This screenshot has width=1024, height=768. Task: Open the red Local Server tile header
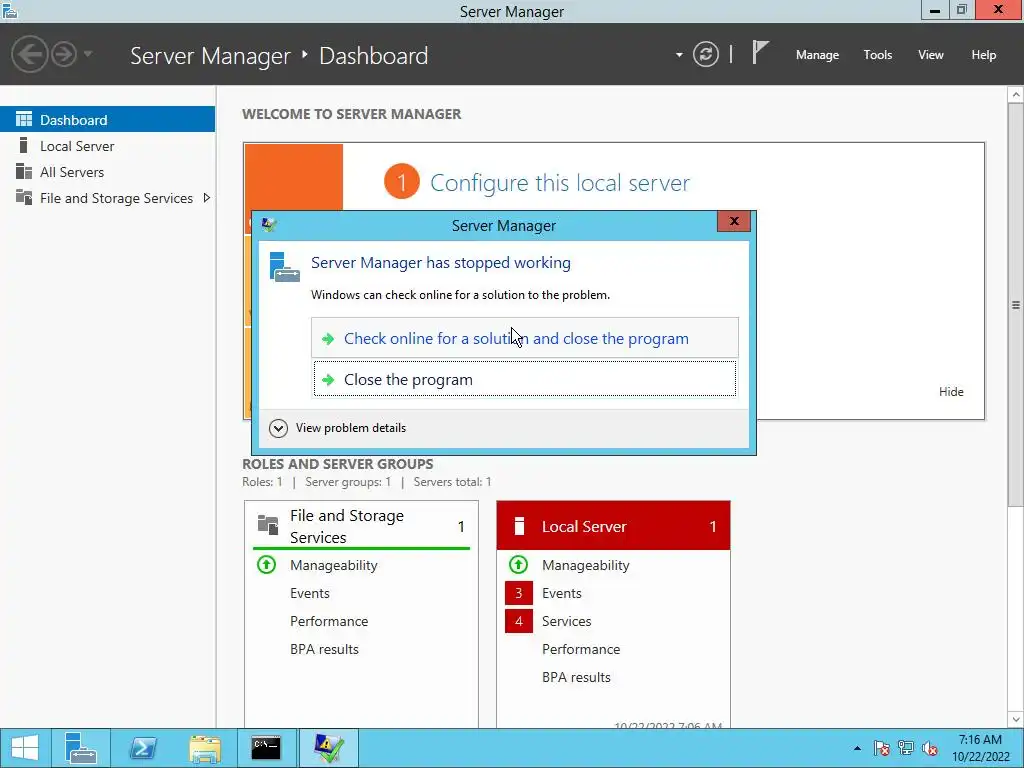[613, 526]
